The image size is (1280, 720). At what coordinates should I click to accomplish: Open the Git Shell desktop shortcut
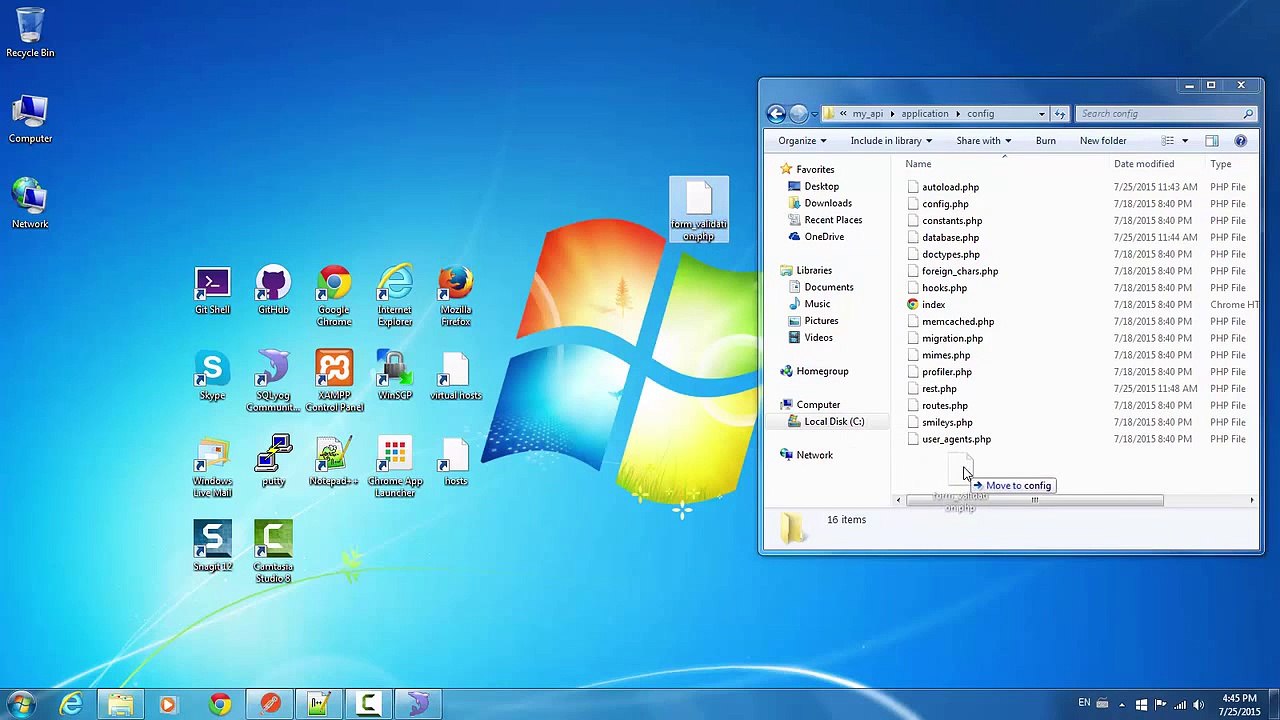pyautogui.click(x=212, y=291)
